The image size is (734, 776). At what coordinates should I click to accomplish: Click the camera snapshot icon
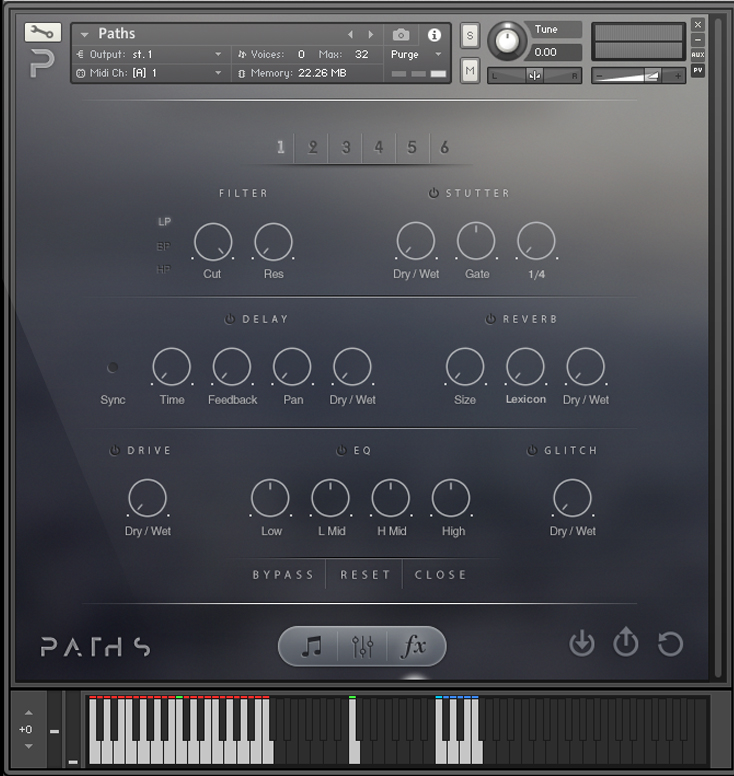tap(401, 34)
